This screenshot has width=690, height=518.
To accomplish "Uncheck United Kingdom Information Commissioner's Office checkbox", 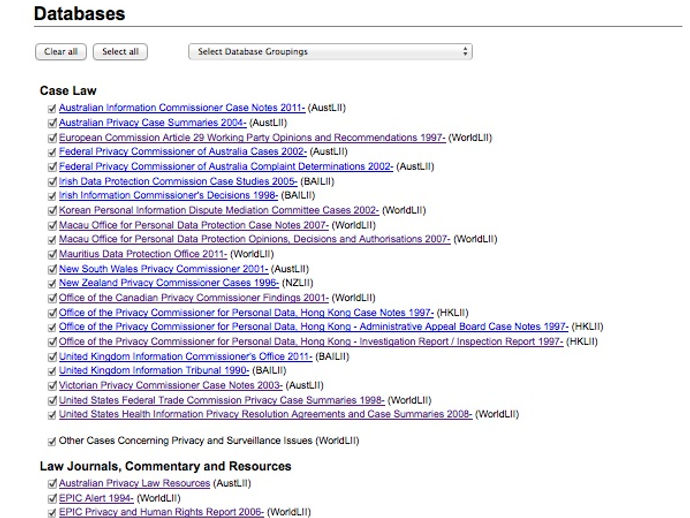I will [52, 356].
